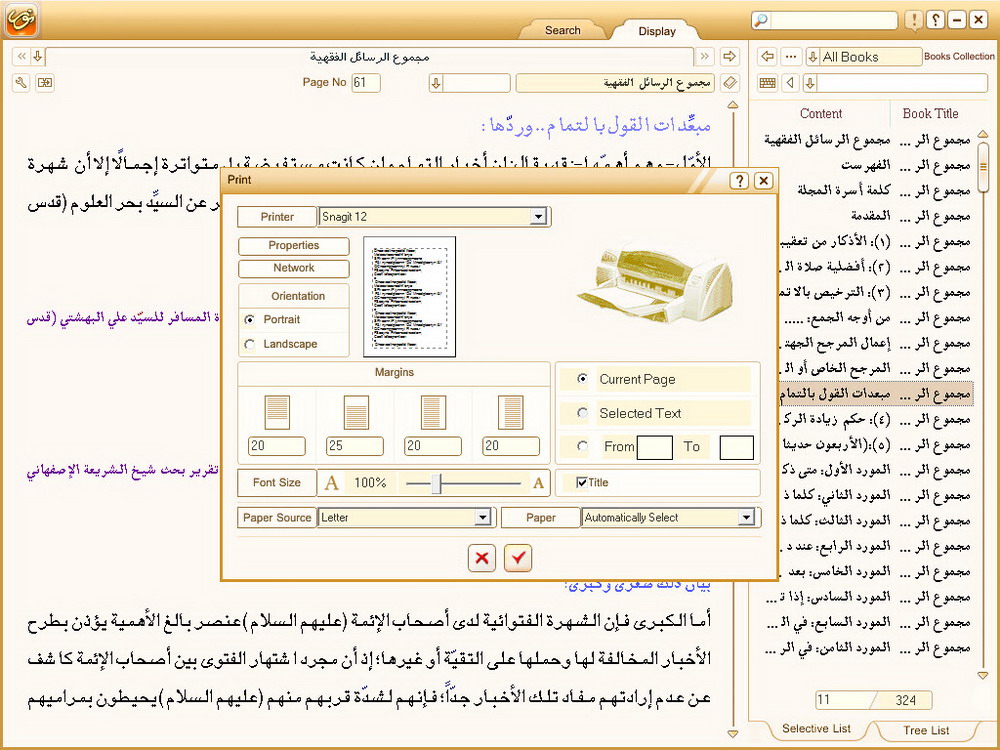Click the Properties button
Viewport: 1000px width, 750px height.
tap(293, 246)
